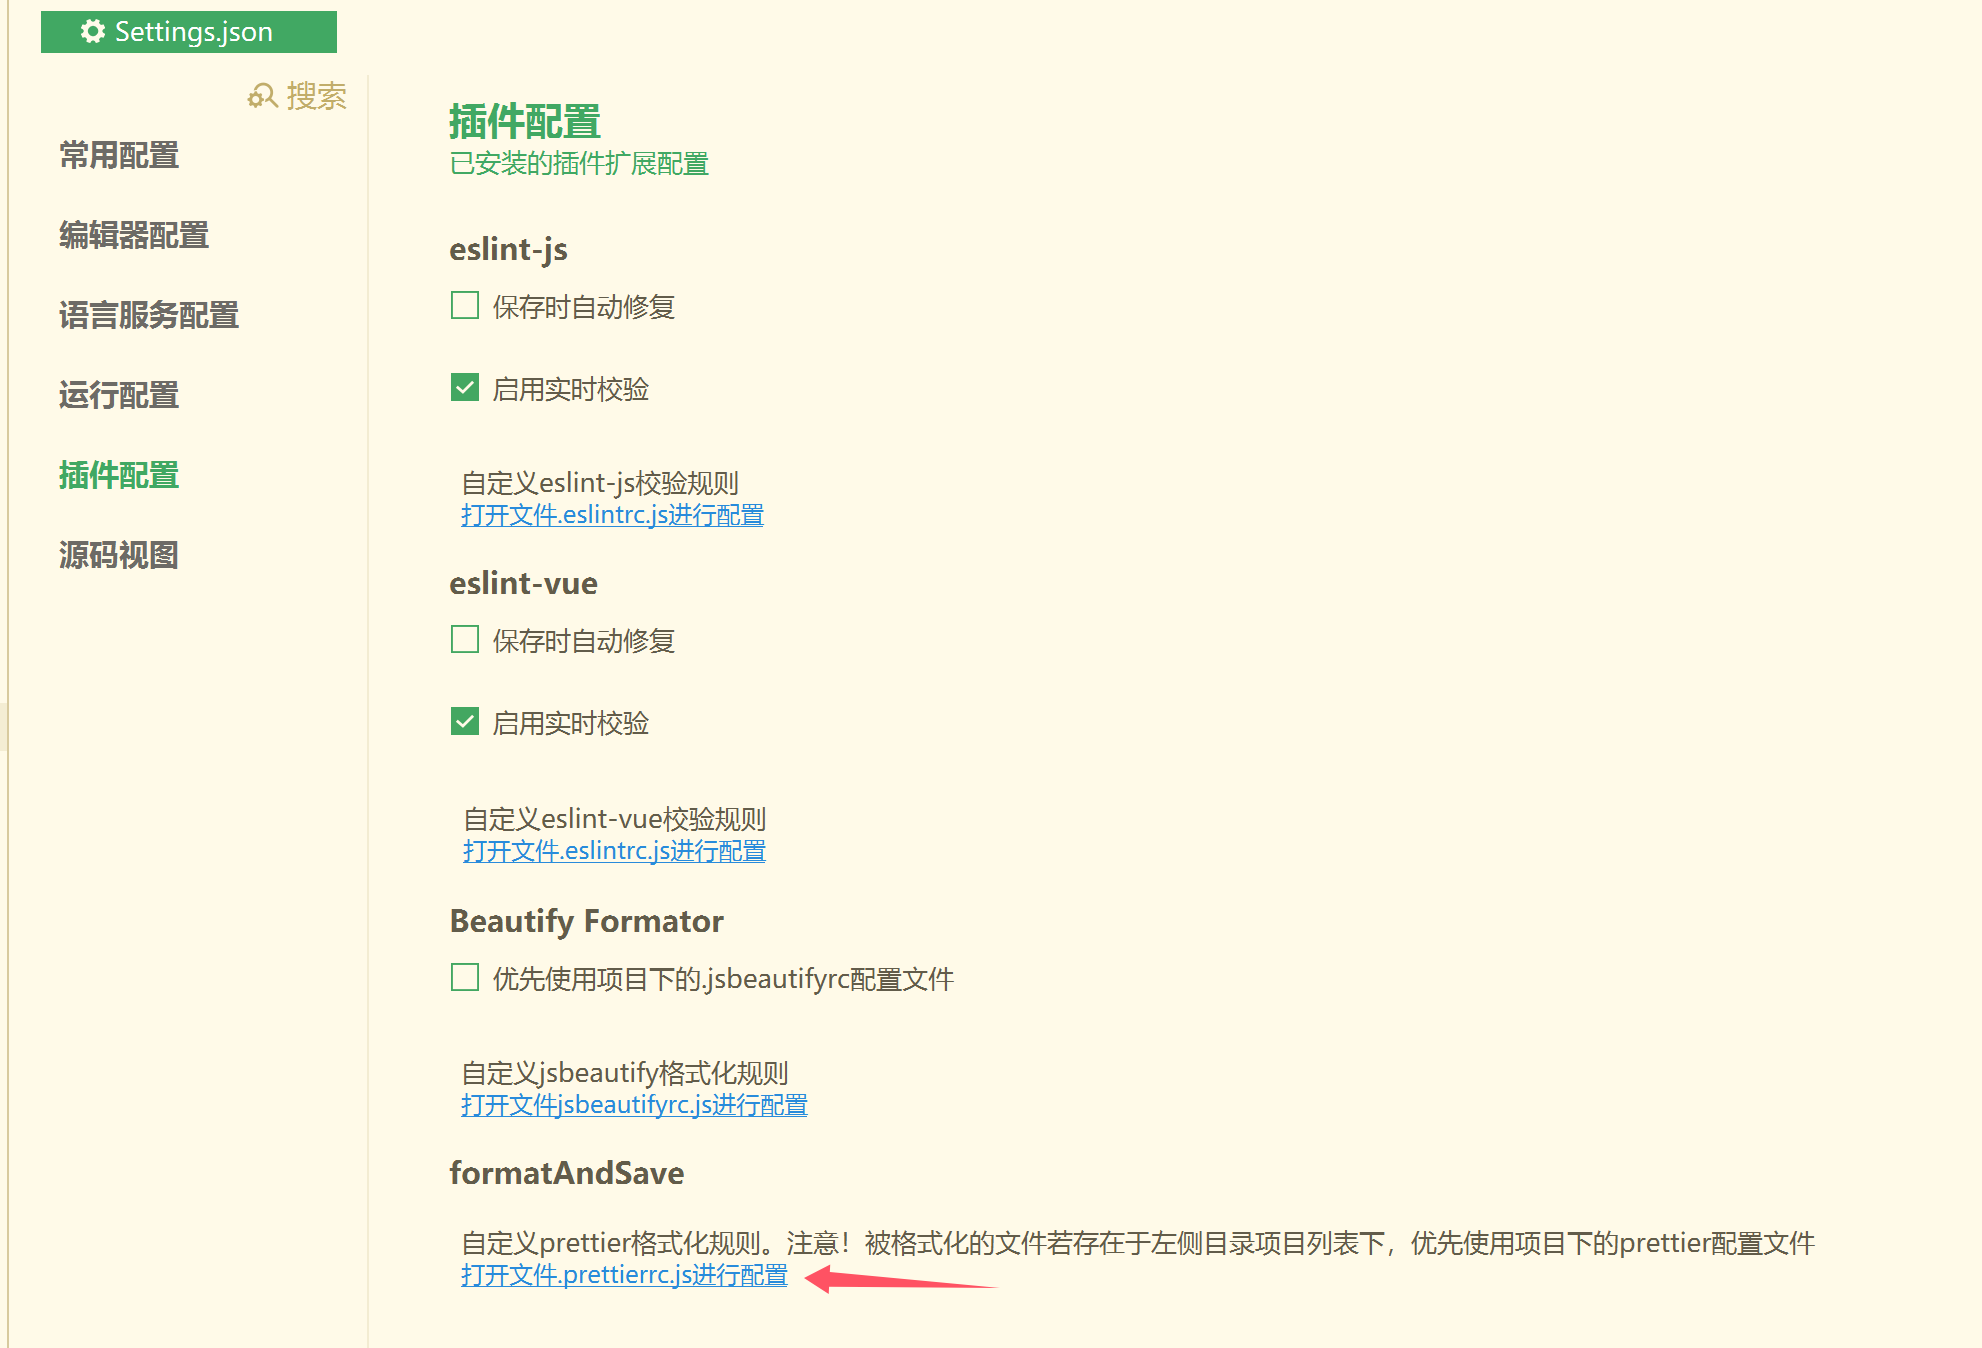Image resolution: width=1982 pixels, height=1348 pixels.
Task: Open .eslintrc.js link under eslint-js
Action: tap(612, 515)
